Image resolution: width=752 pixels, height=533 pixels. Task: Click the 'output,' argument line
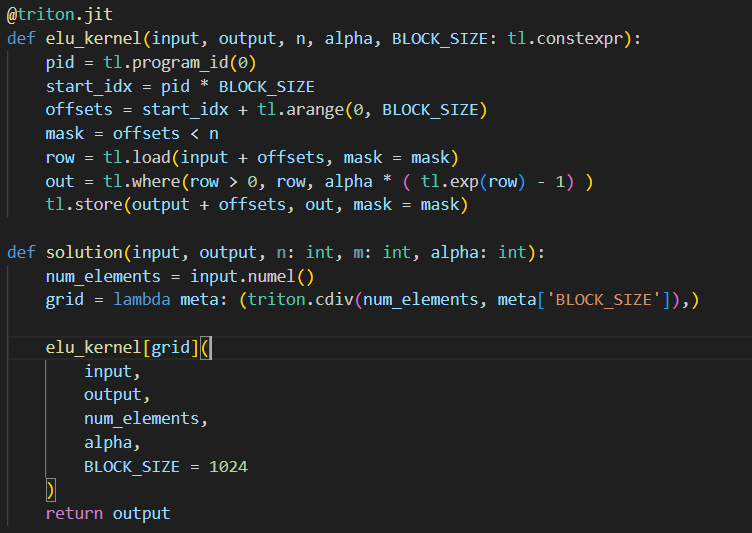click(x=117, y=395)
